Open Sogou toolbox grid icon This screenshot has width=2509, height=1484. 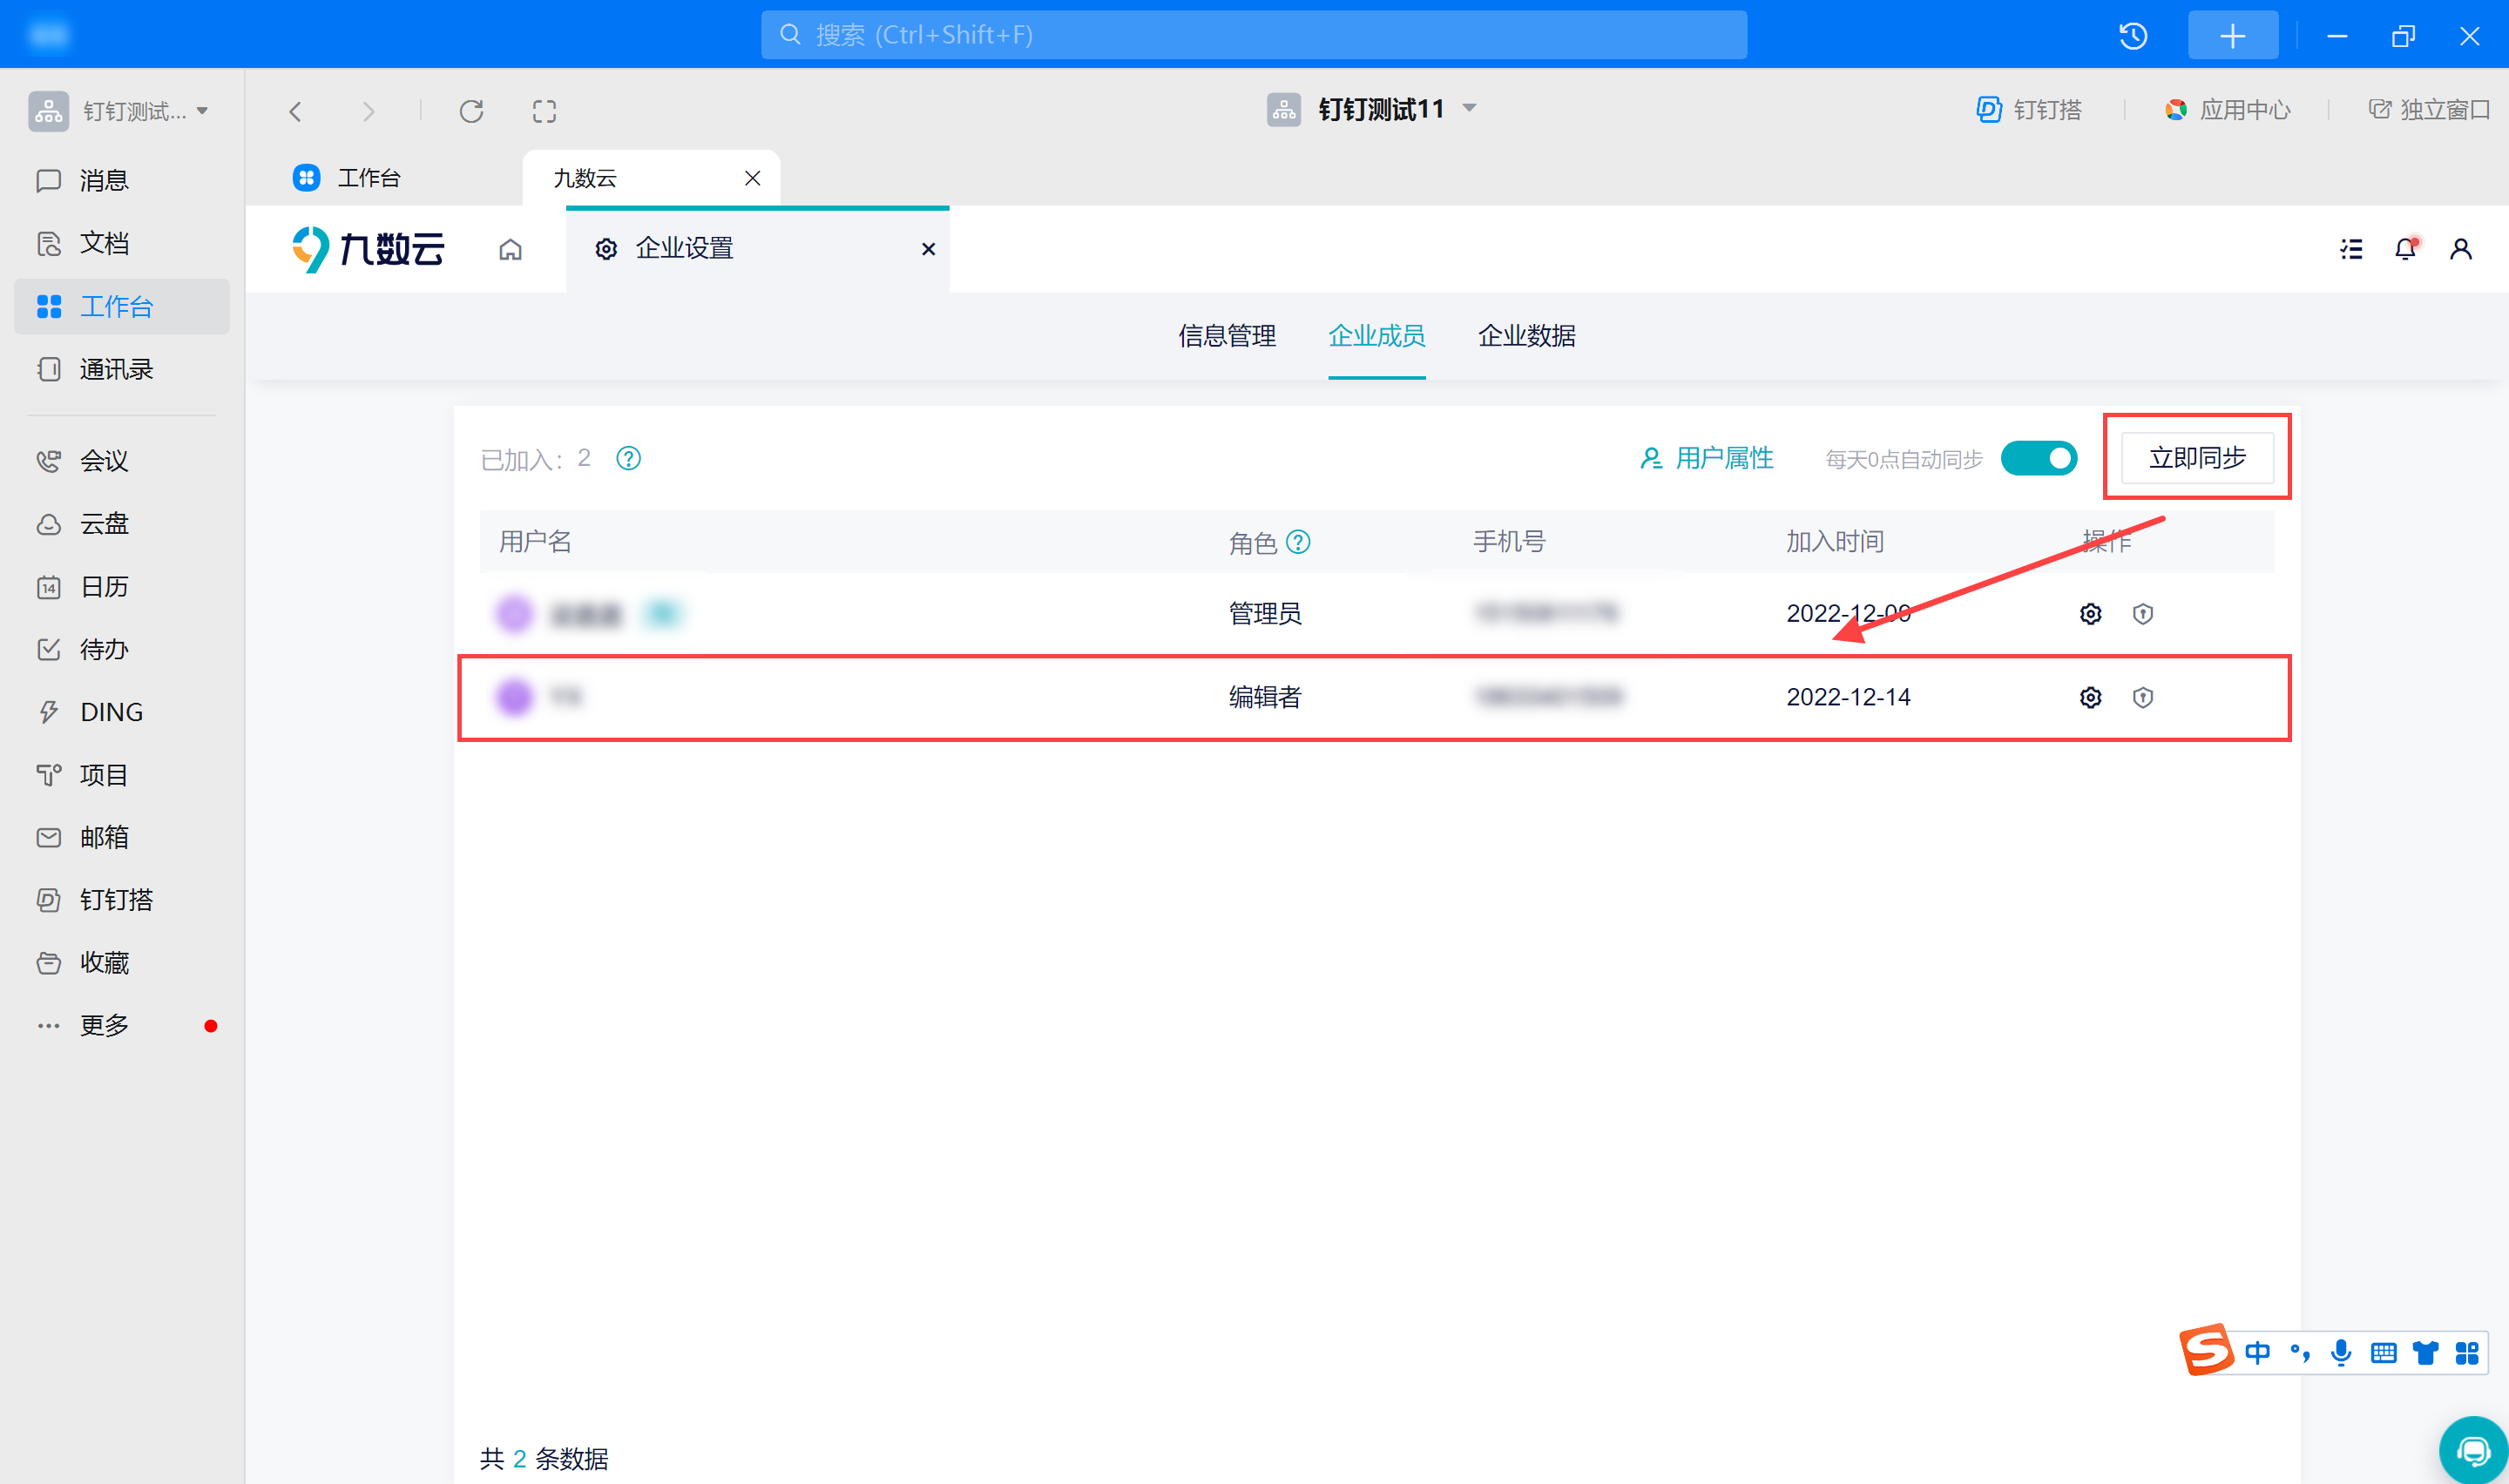2467,1353
